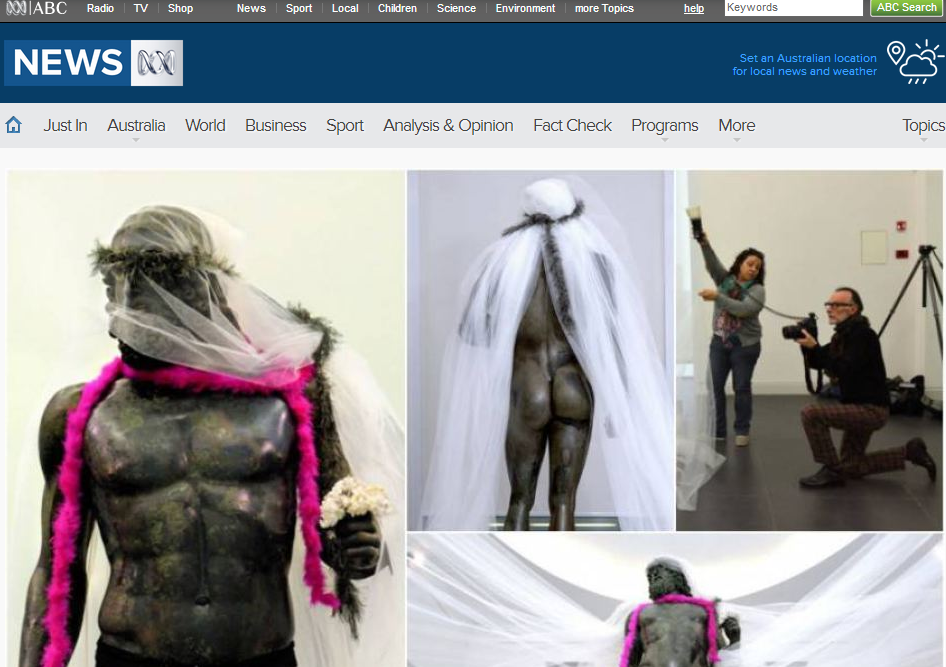Click the ABC logo in top bar
This screenshot has height=667, width=946.
pos(36,8)
